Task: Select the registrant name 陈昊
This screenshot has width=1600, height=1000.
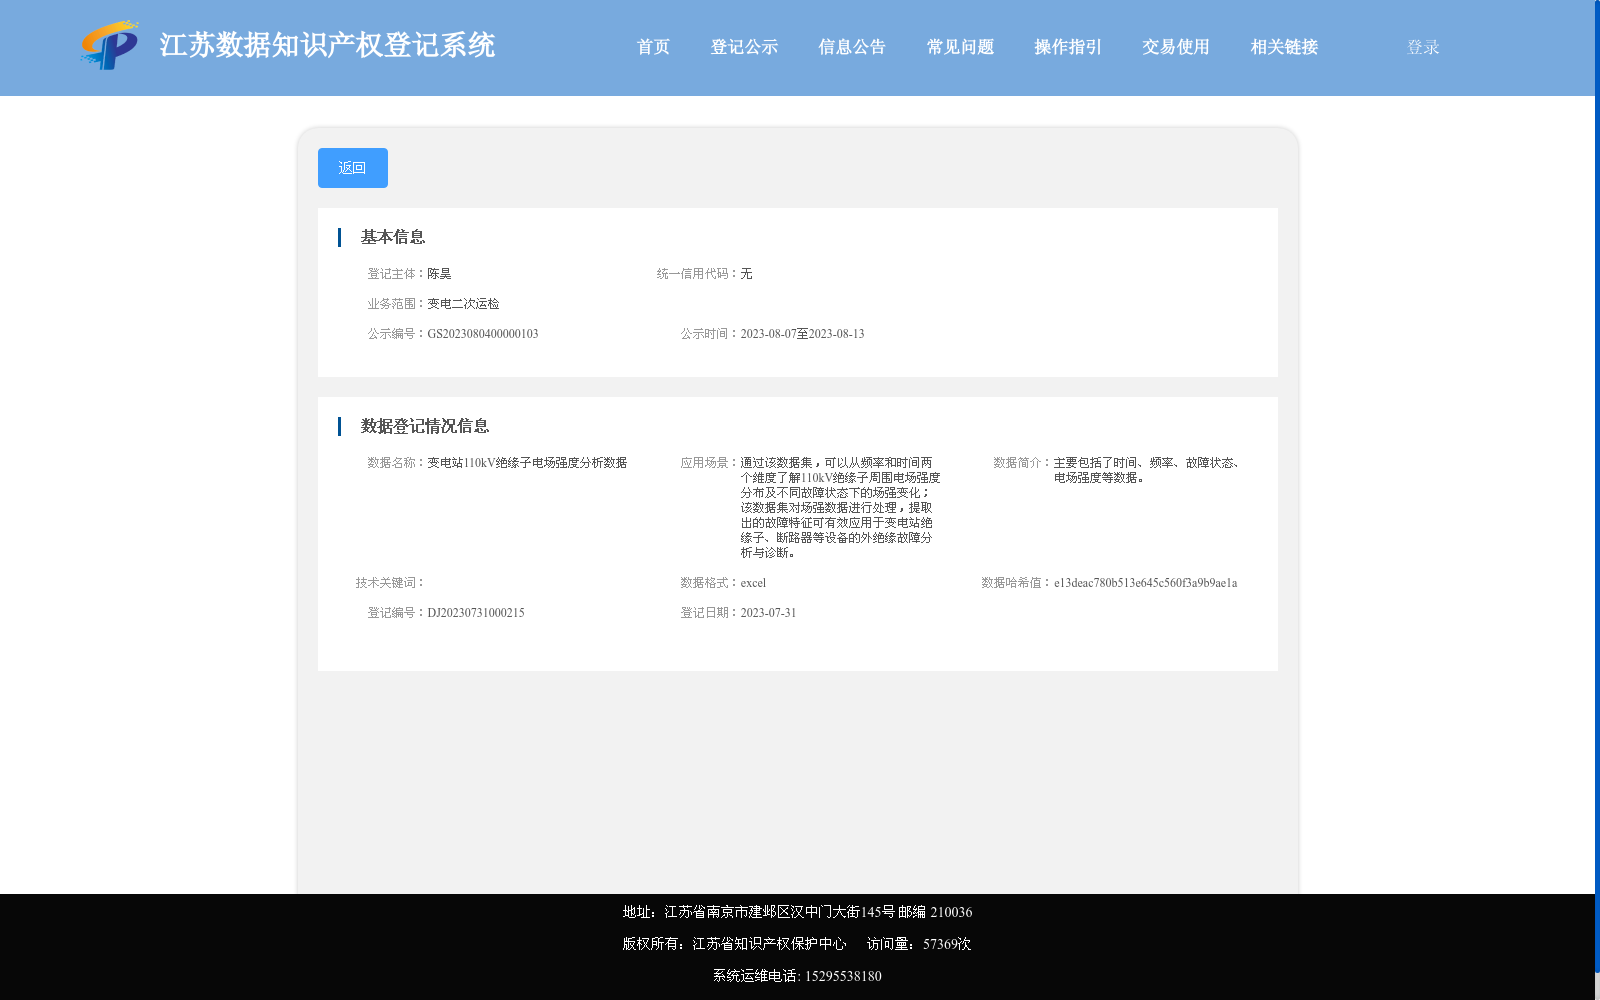Action: click(439, 274)
